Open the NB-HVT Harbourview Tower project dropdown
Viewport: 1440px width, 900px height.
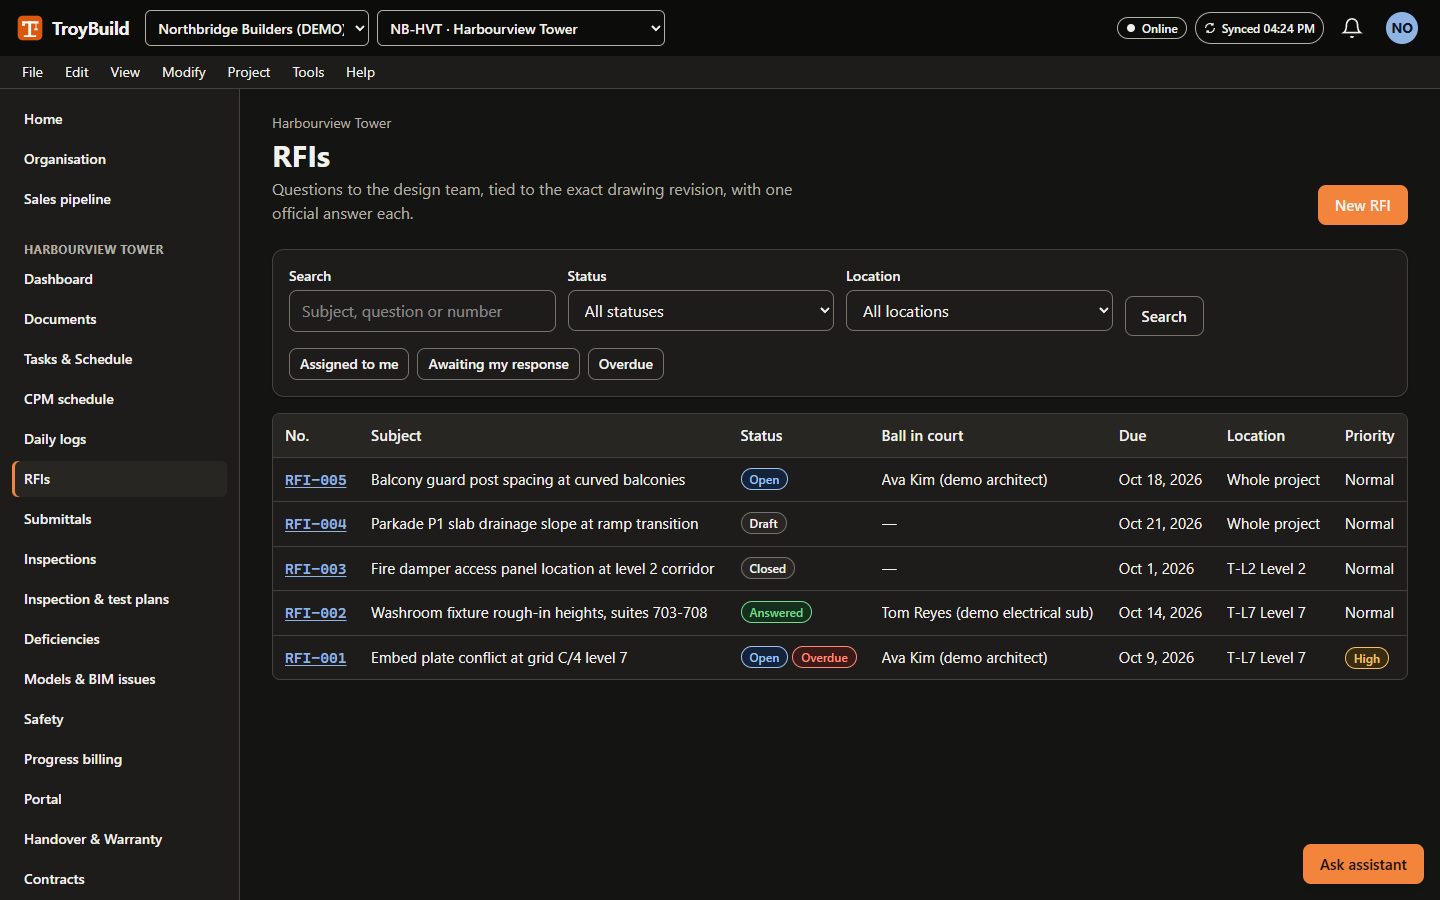(521, 28)
